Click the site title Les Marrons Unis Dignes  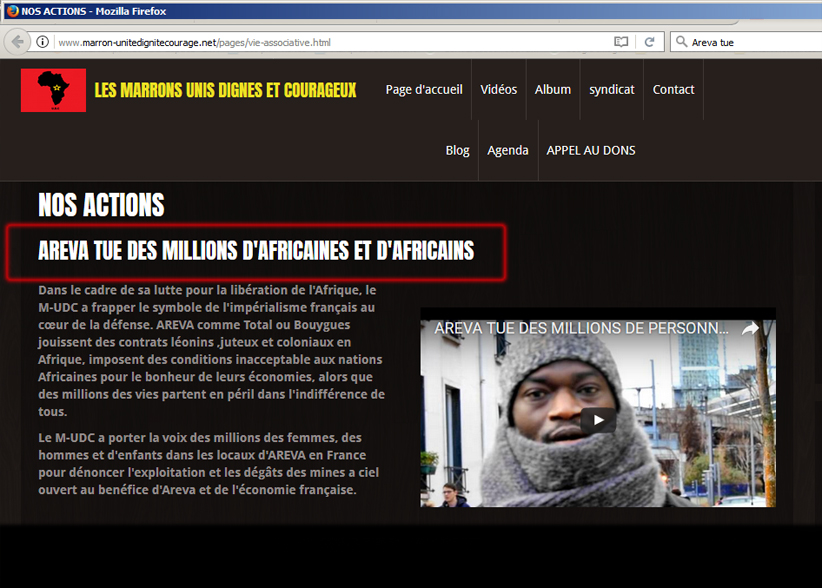(x=225, y=90)
